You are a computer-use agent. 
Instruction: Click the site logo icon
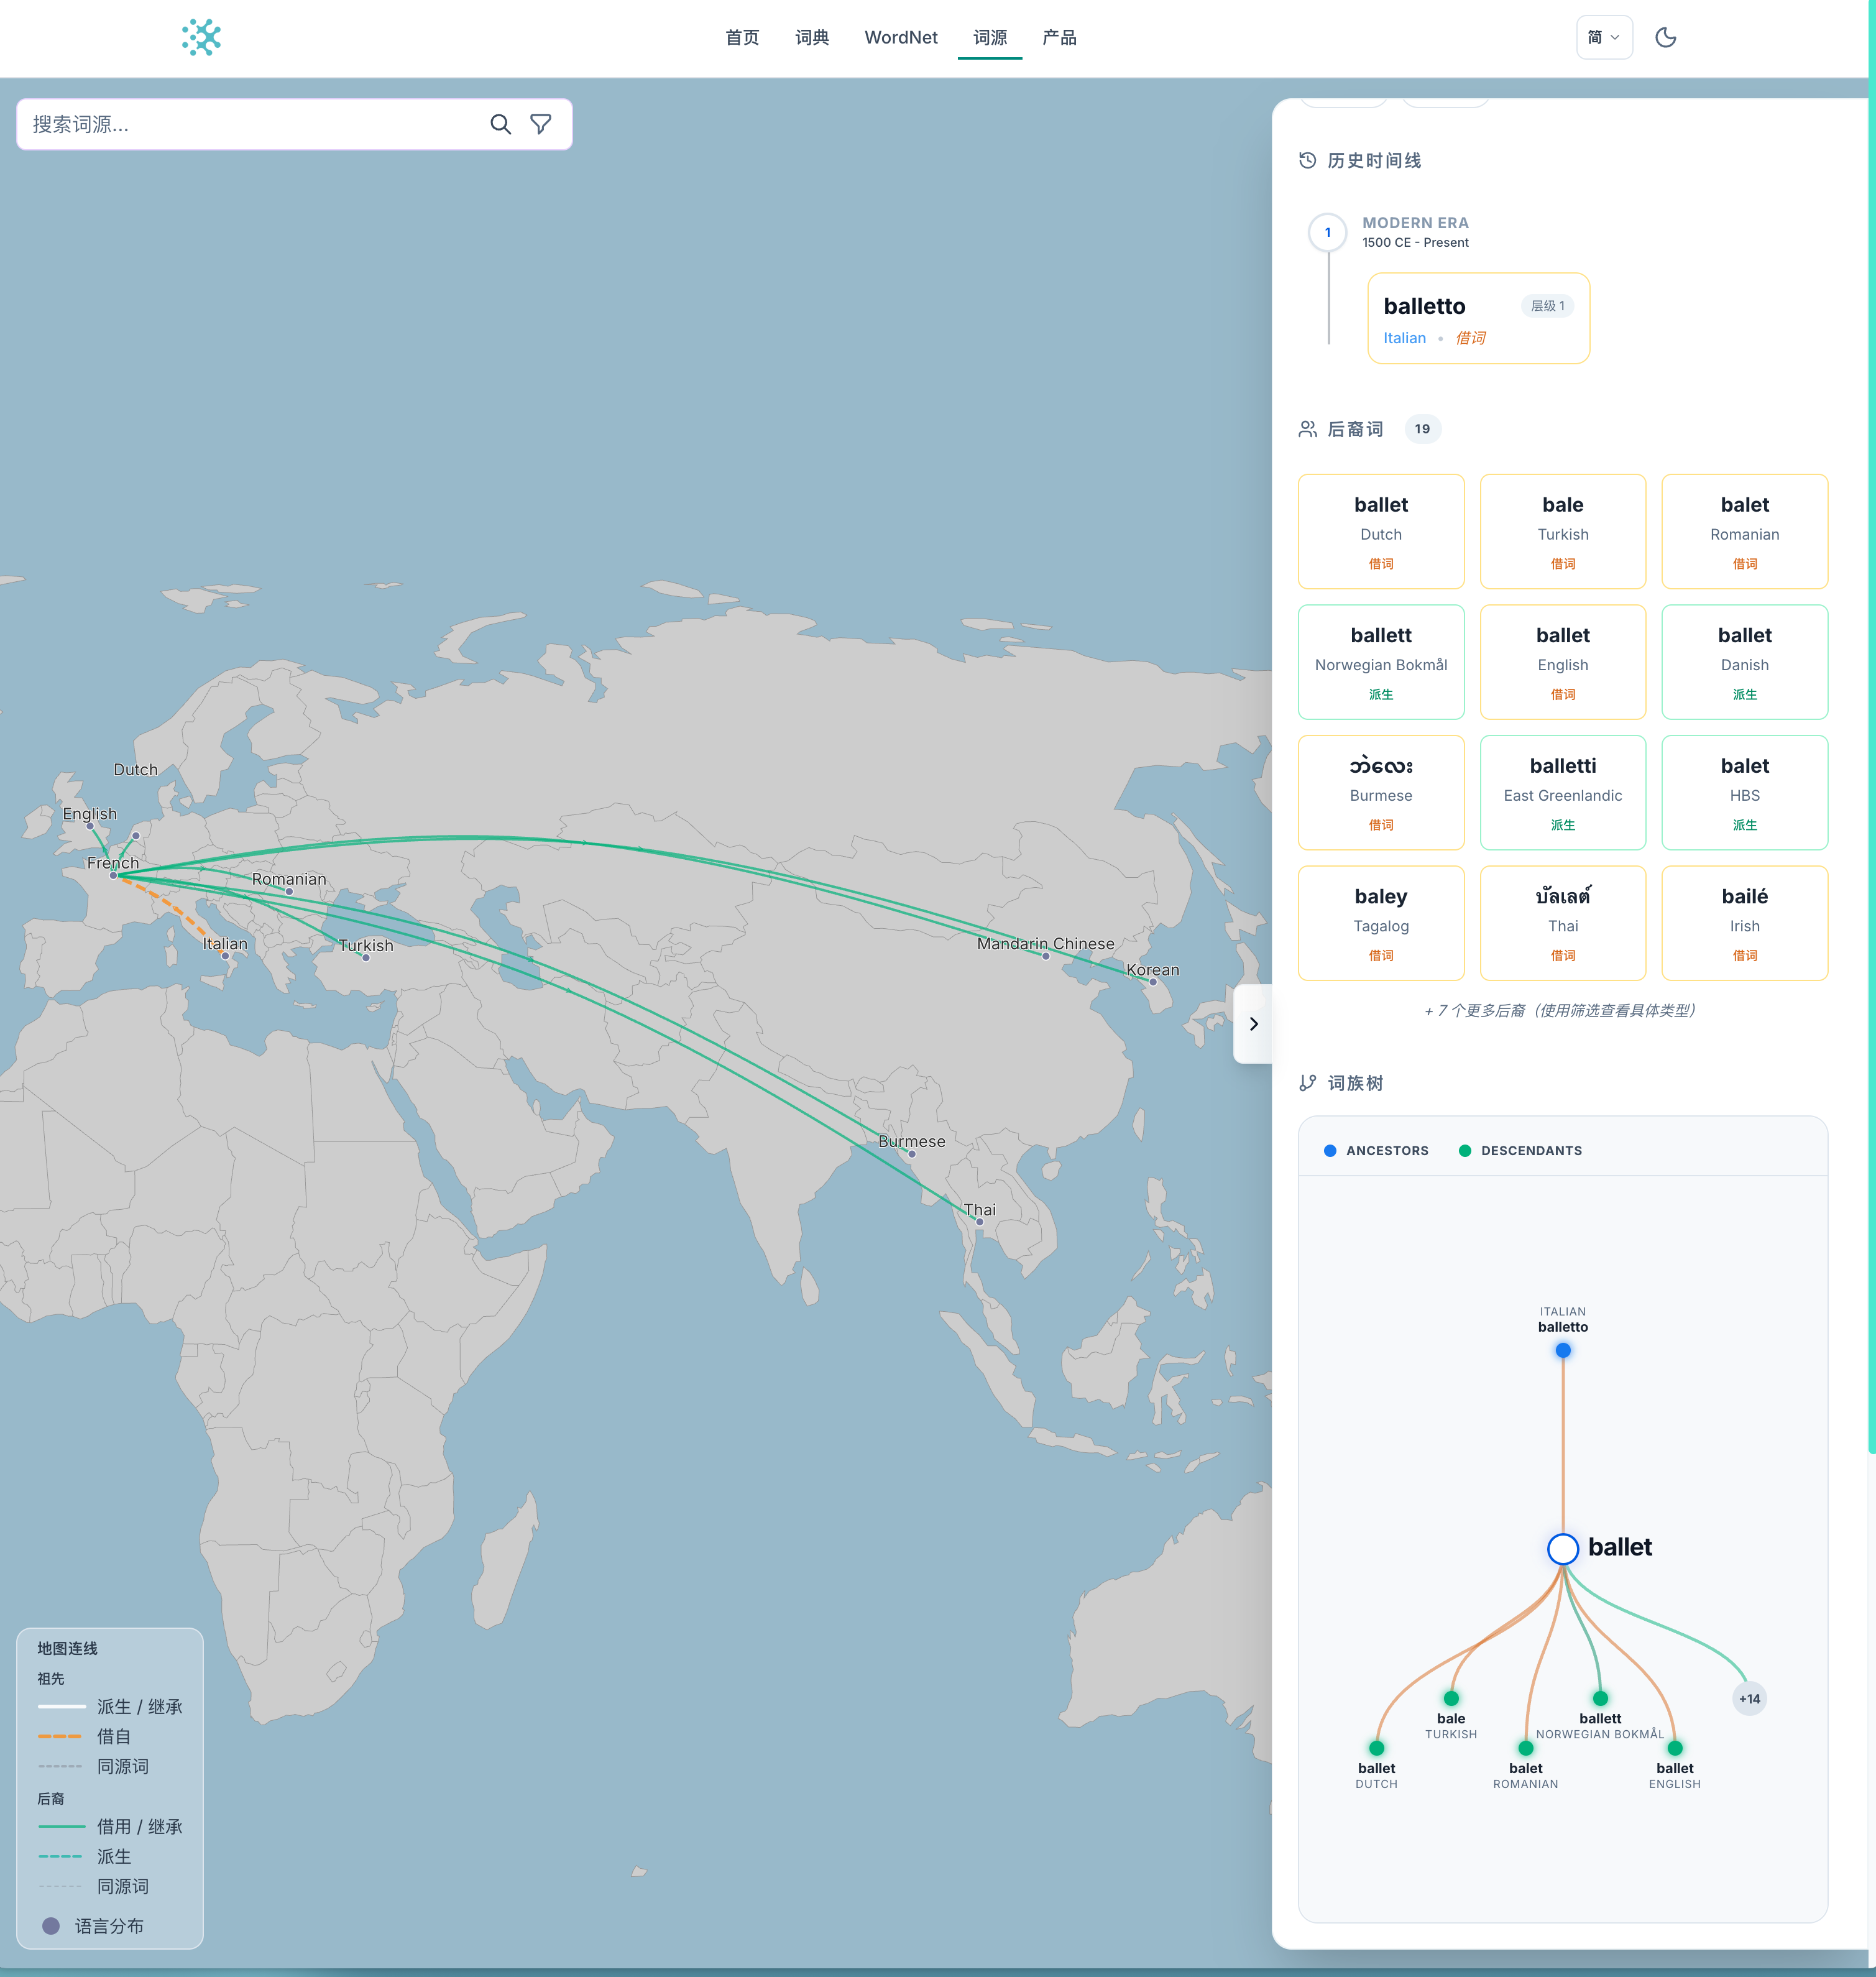[201, 38]
